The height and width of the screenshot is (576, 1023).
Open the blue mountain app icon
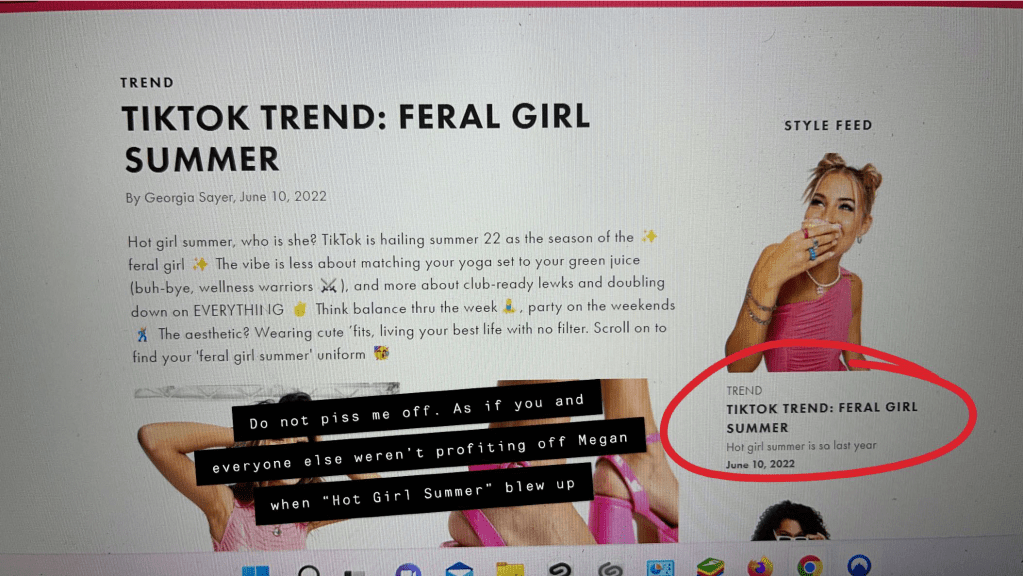(x=859, y=565)
